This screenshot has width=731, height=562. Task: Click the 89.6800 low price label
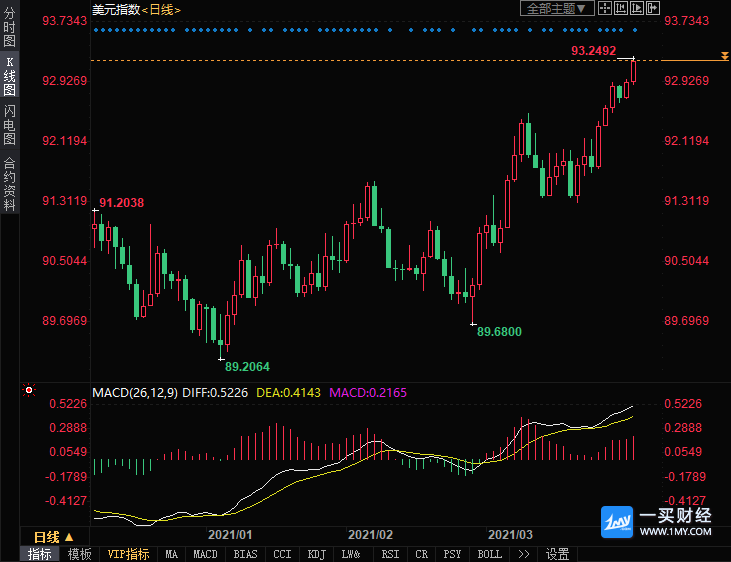499,332
